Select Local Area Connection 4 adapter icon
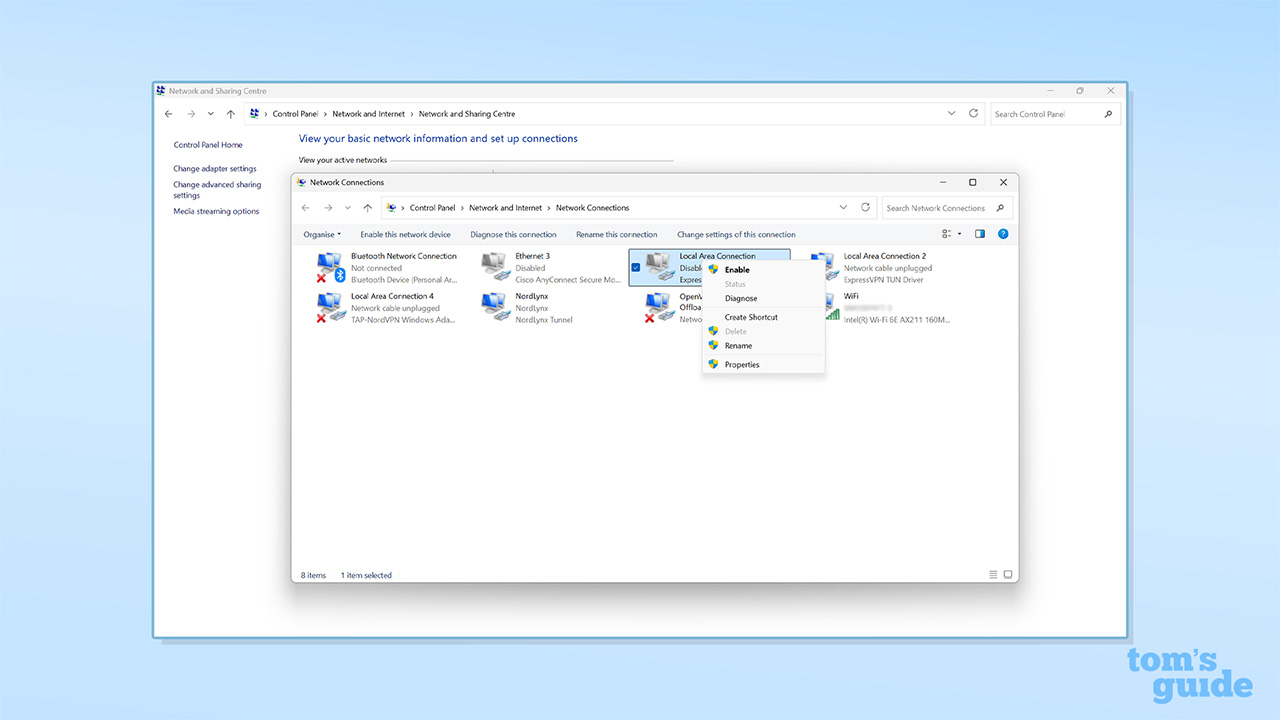This screenshot has width=1280, height=720. click(330, 307)
